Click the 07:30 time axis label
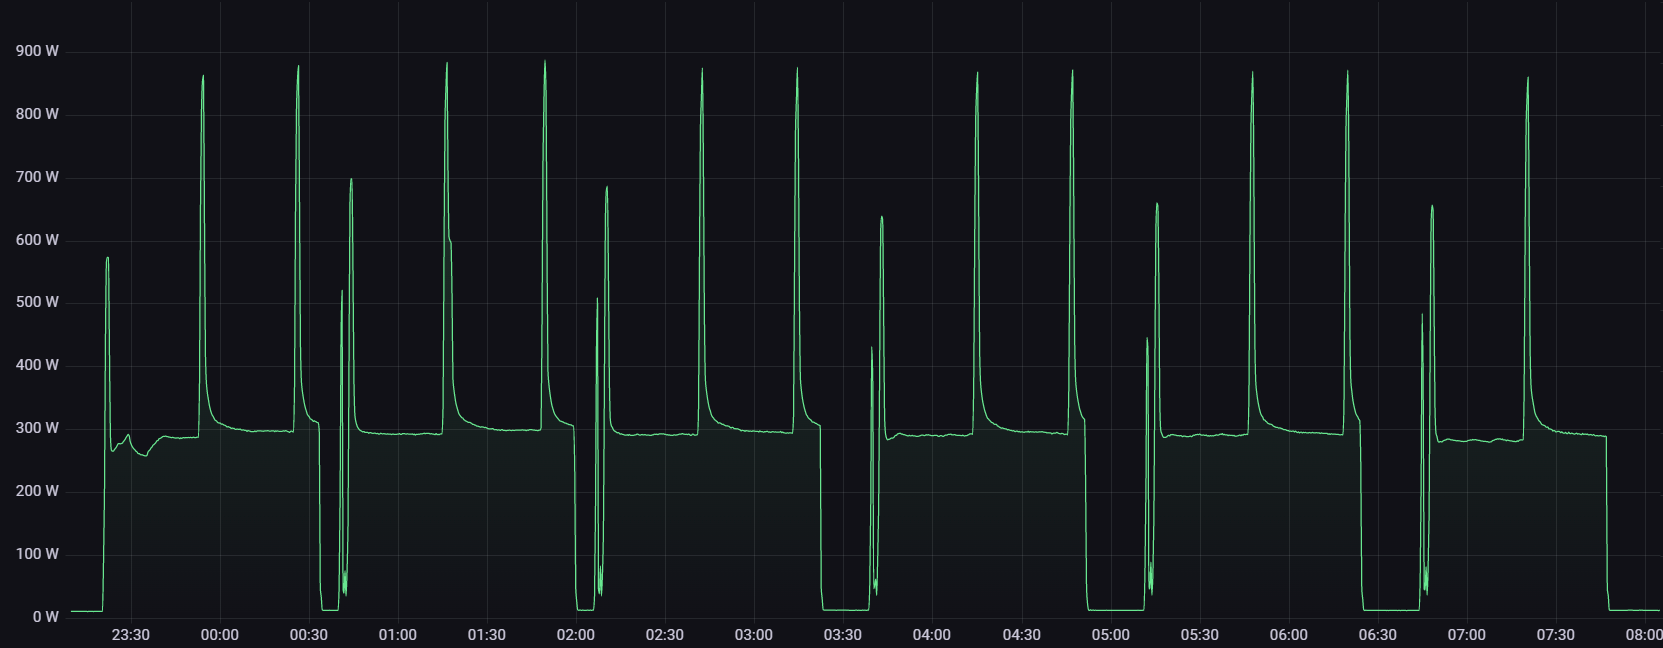1663x648 pixels. pos(1555,635)
